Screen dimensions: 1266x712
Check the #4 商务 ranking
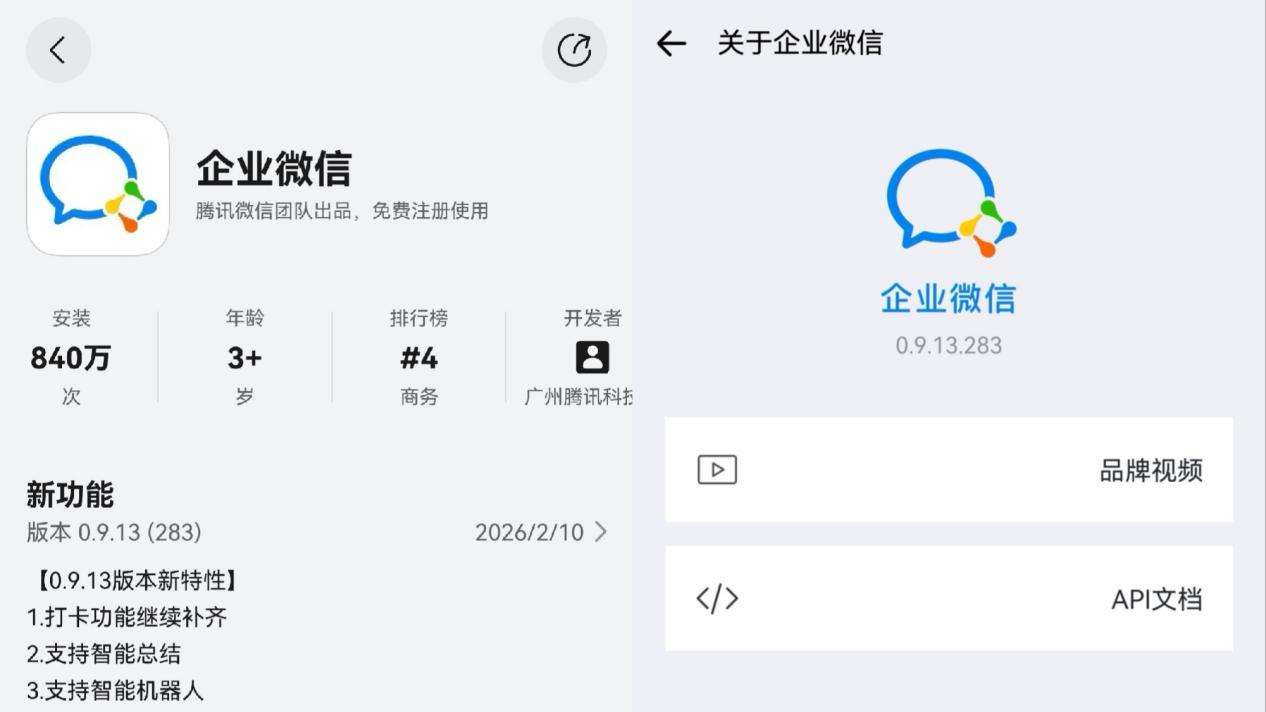click(x=419, y=358)
